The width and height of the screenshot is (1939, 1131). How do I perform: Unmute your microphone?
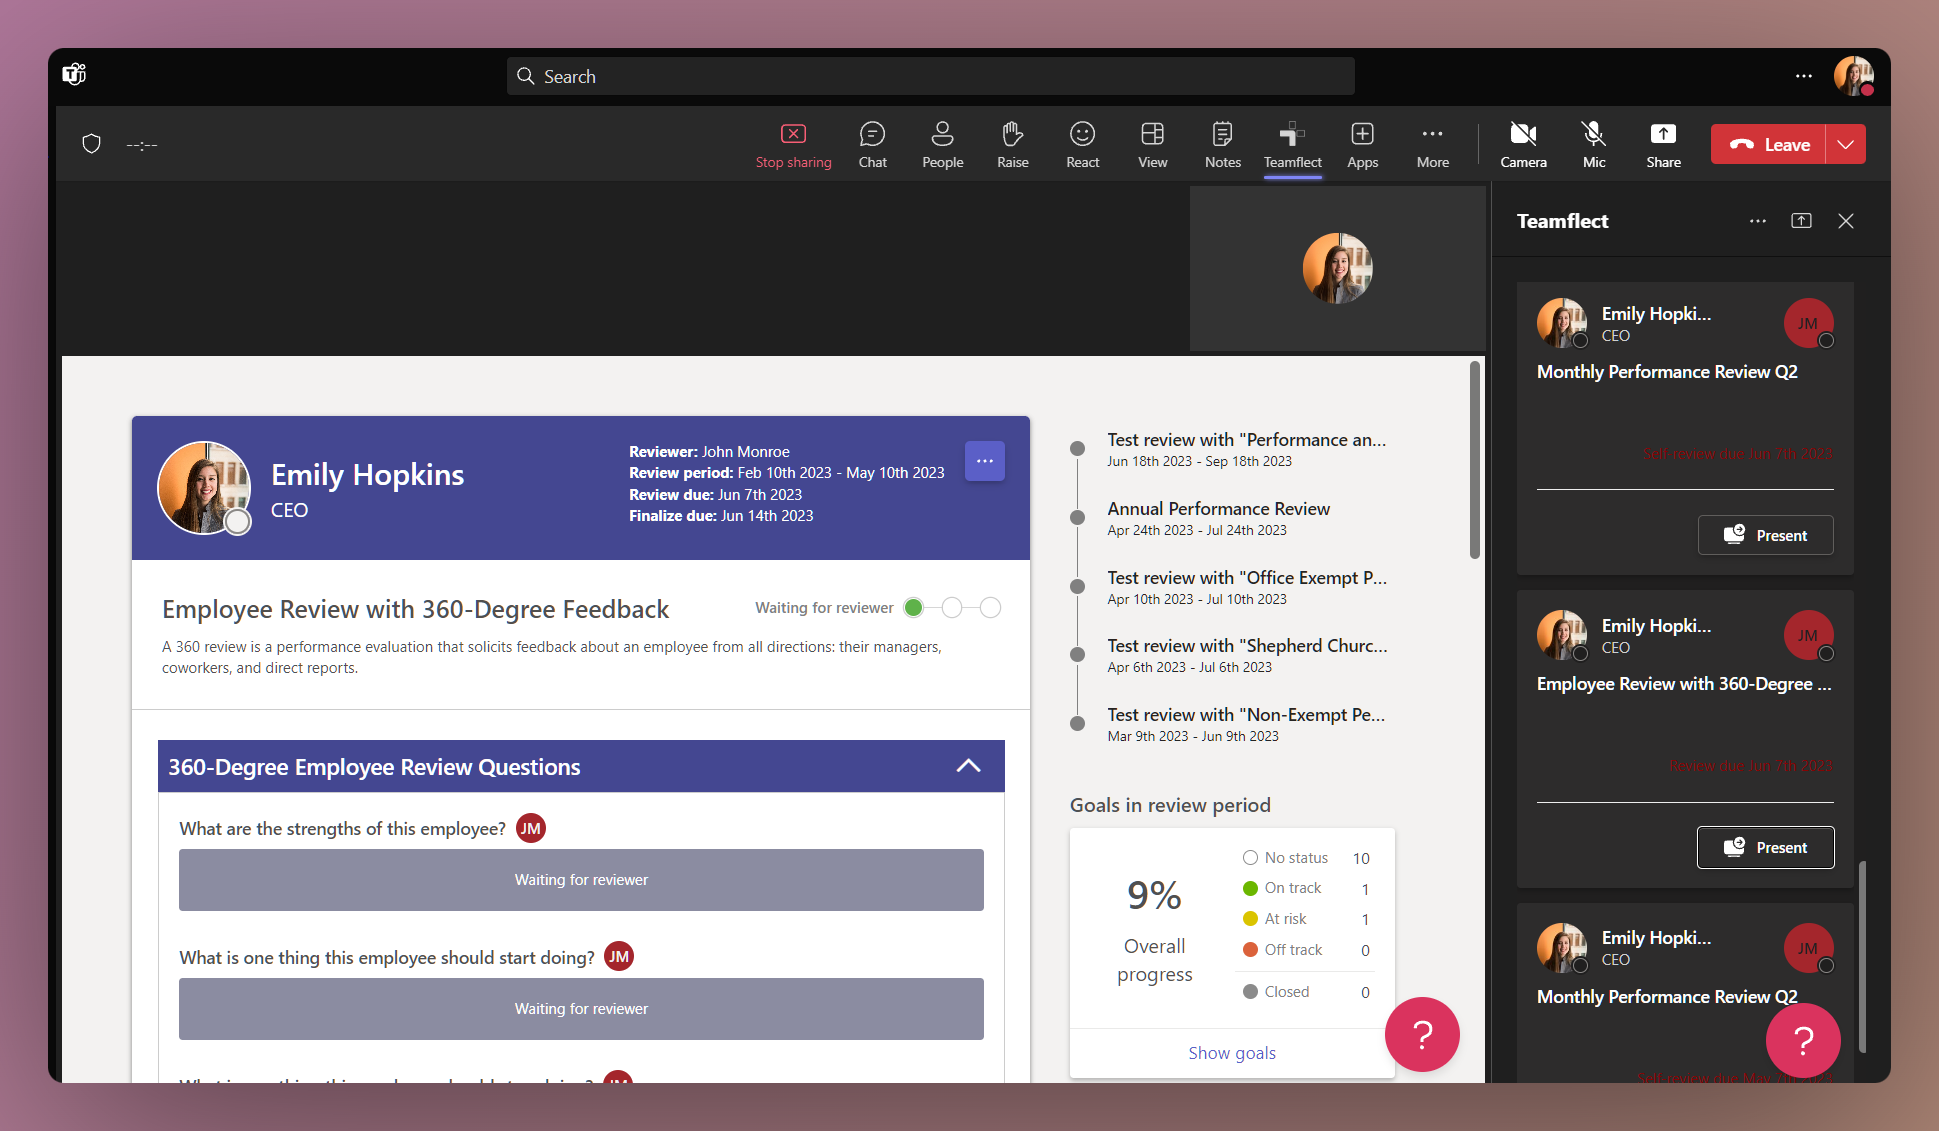point(1593,143)
